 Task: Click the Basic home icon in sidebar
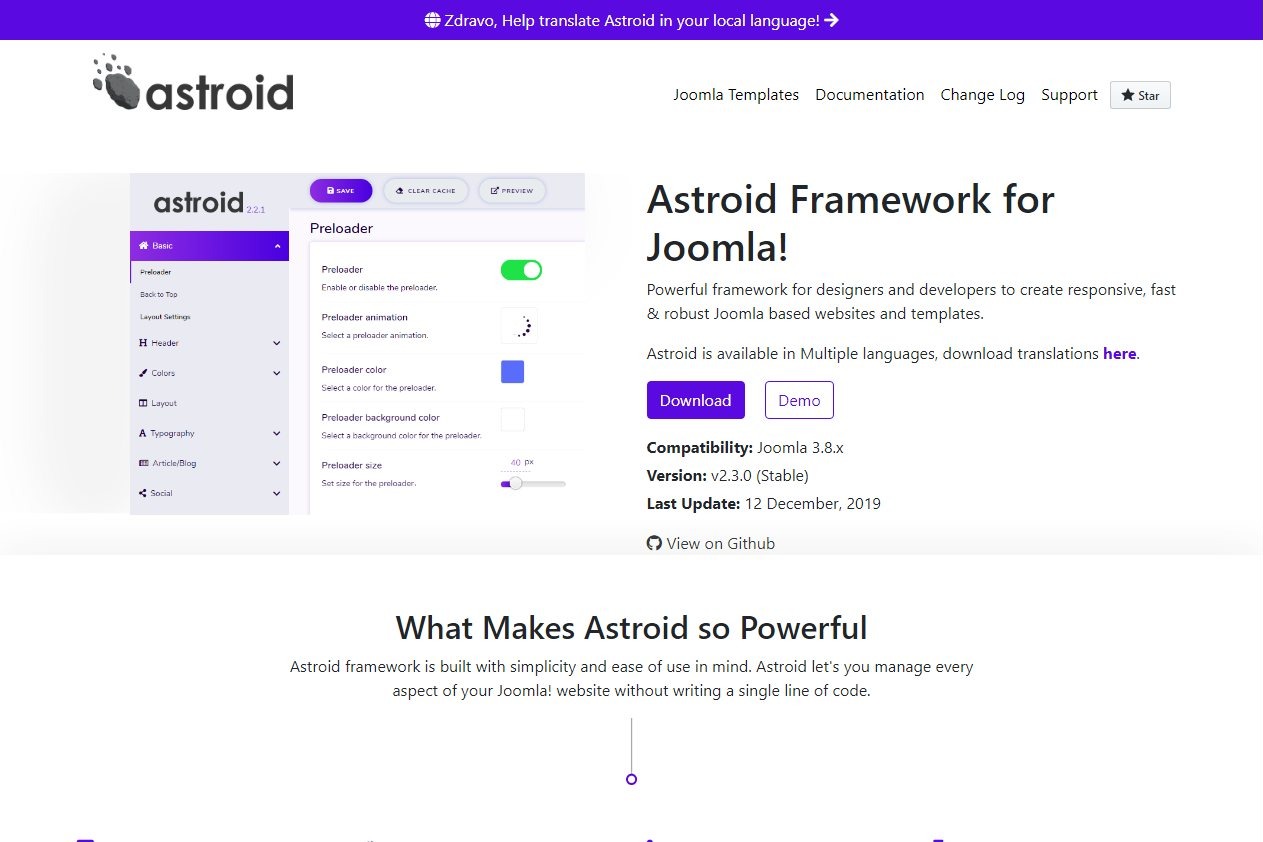point(146,245)
